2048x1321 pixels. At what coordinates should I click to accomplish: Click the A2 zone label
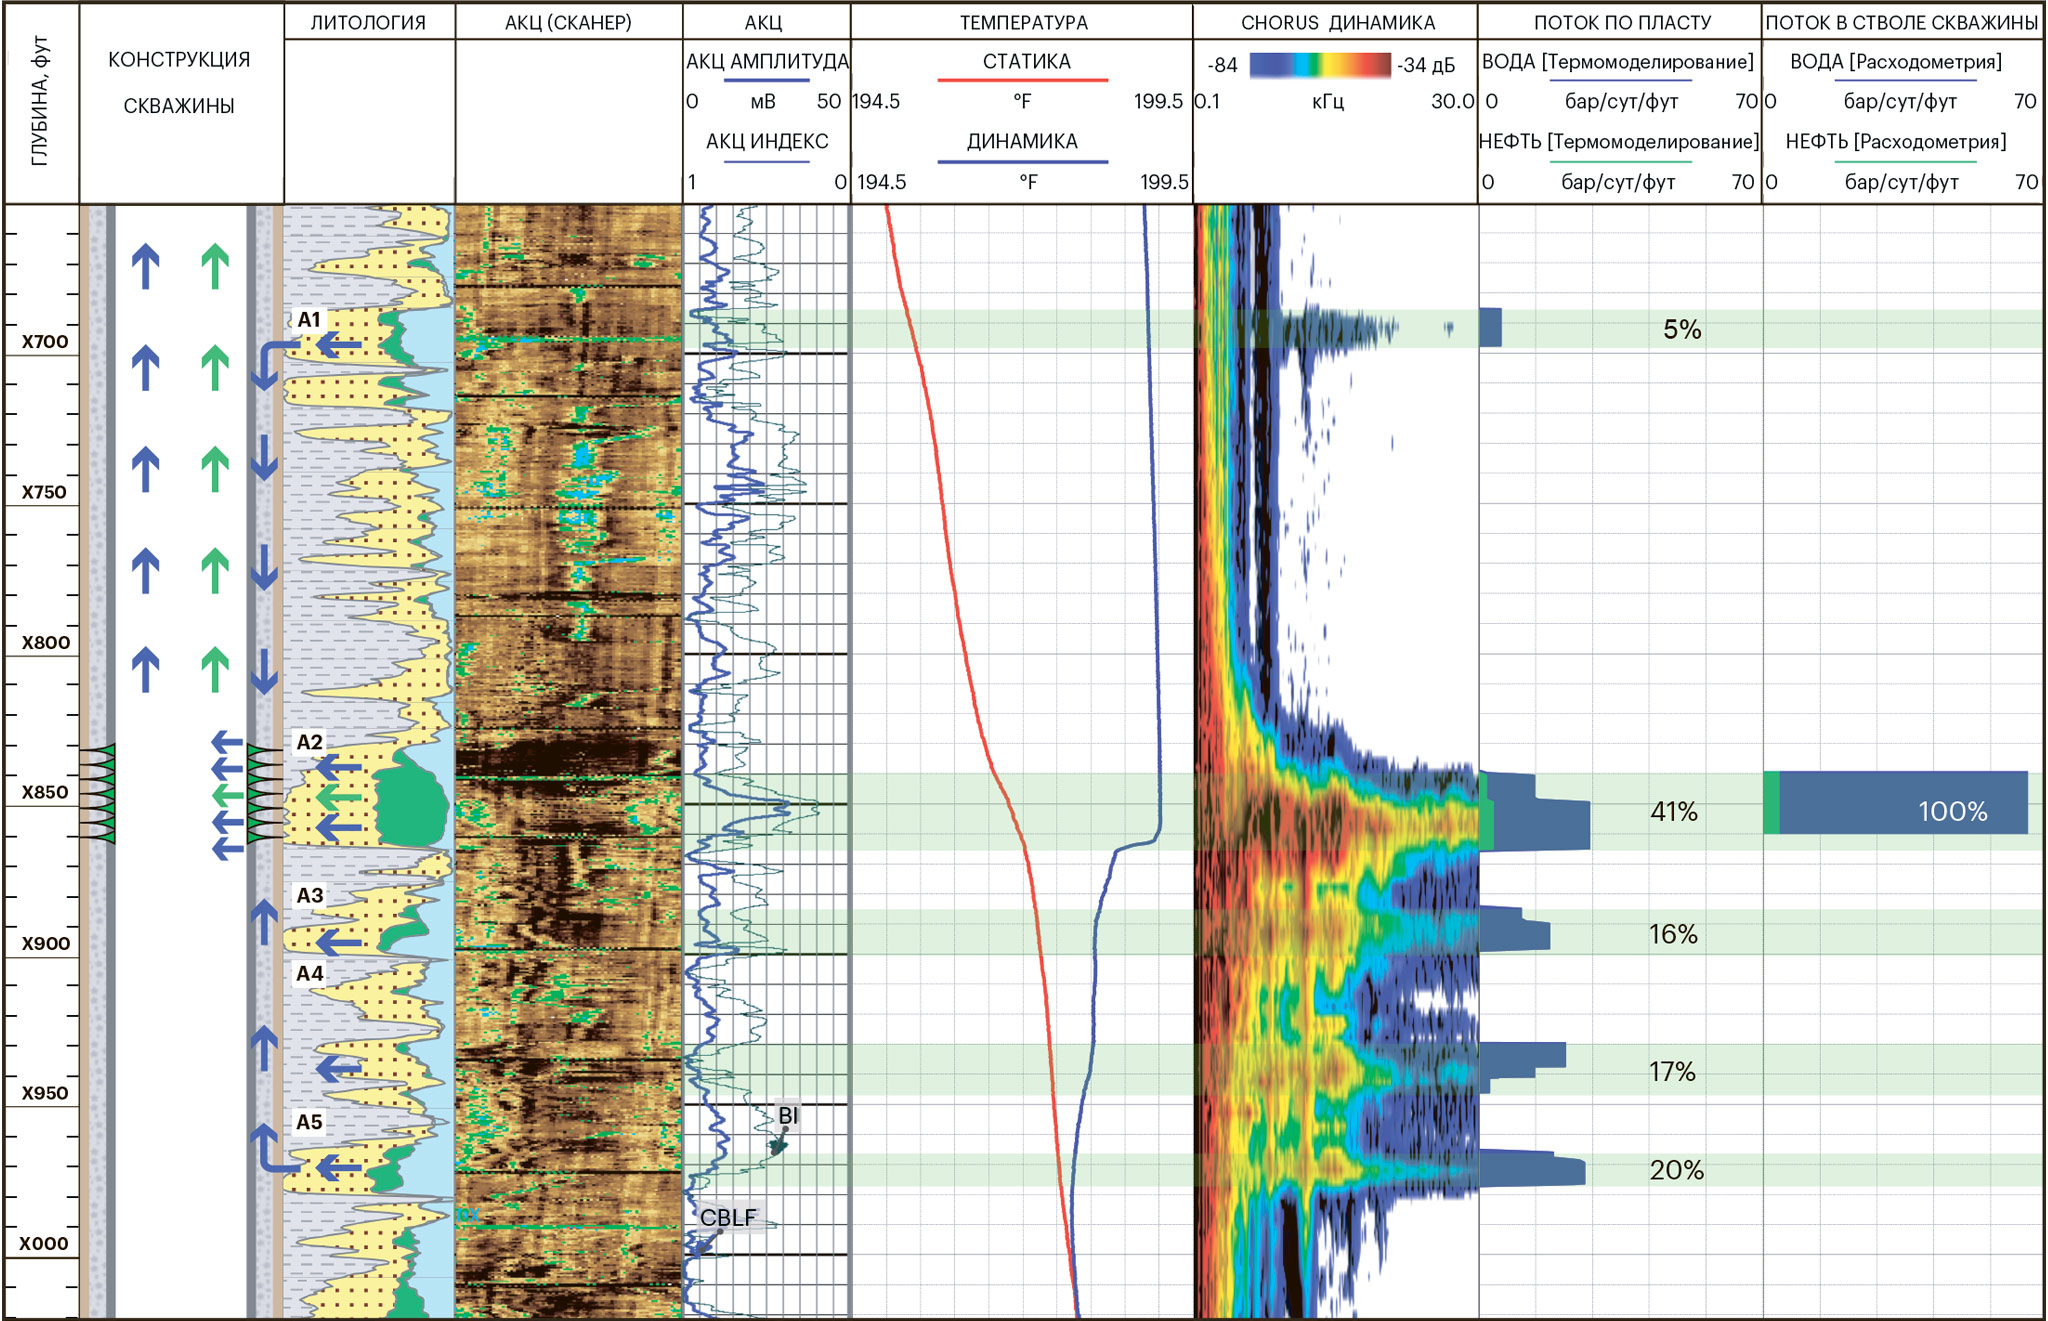309,742
